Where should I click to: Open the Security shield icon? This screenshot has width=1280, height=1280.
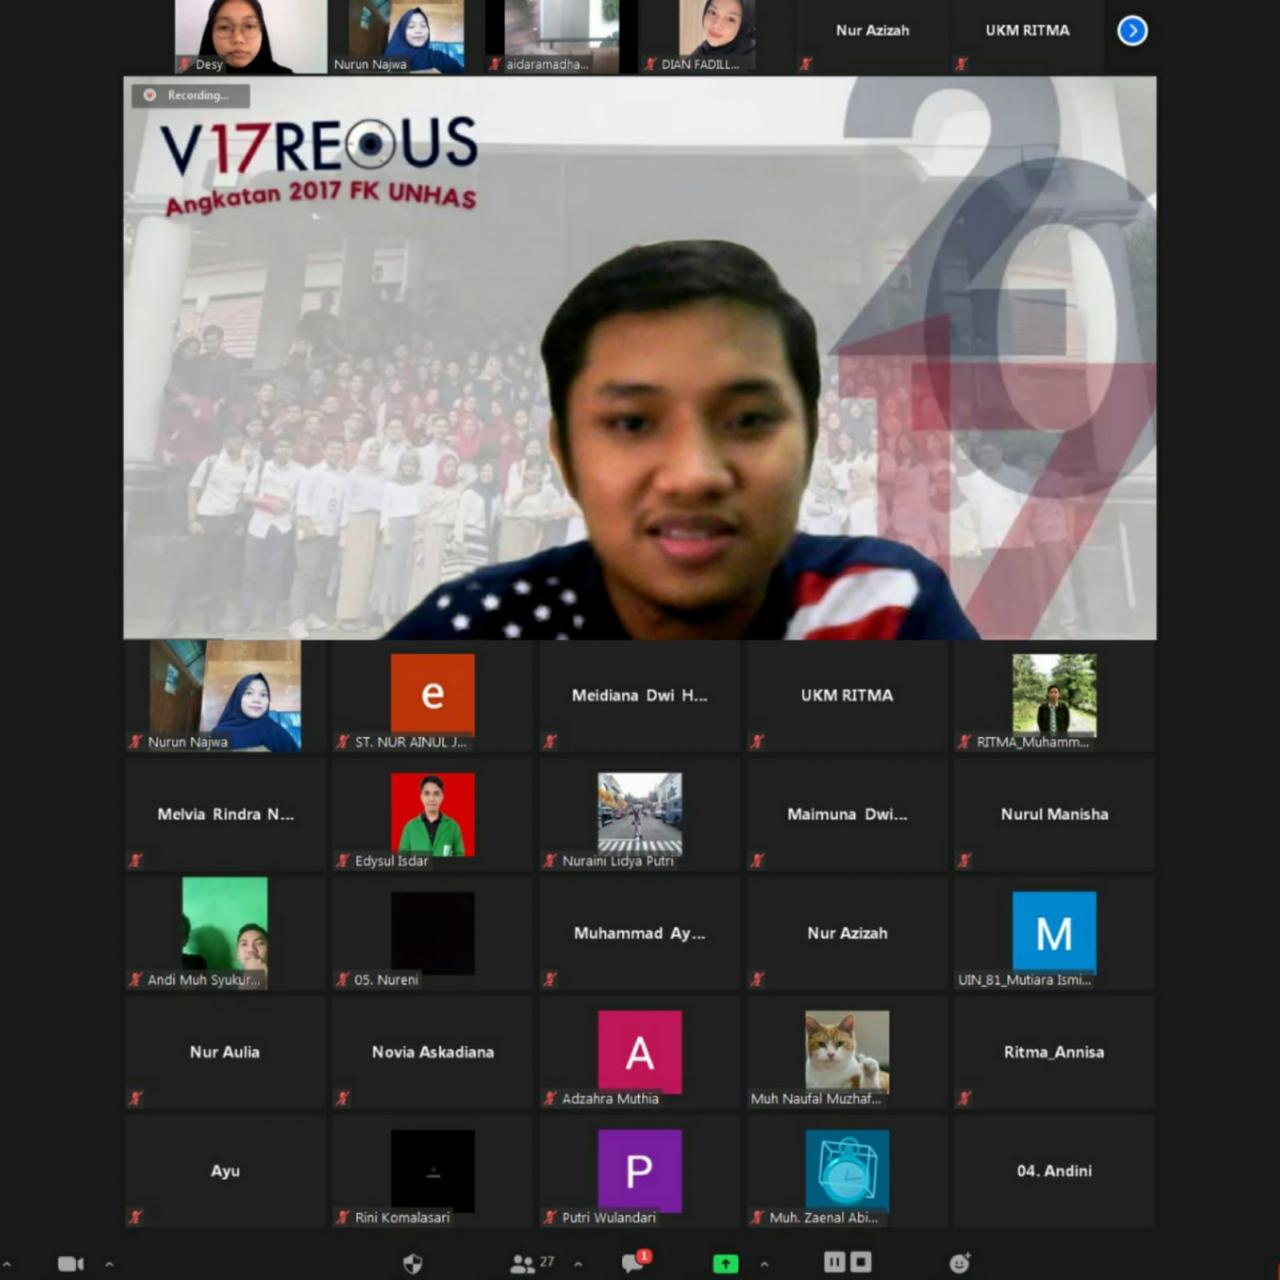(412, 1264)
